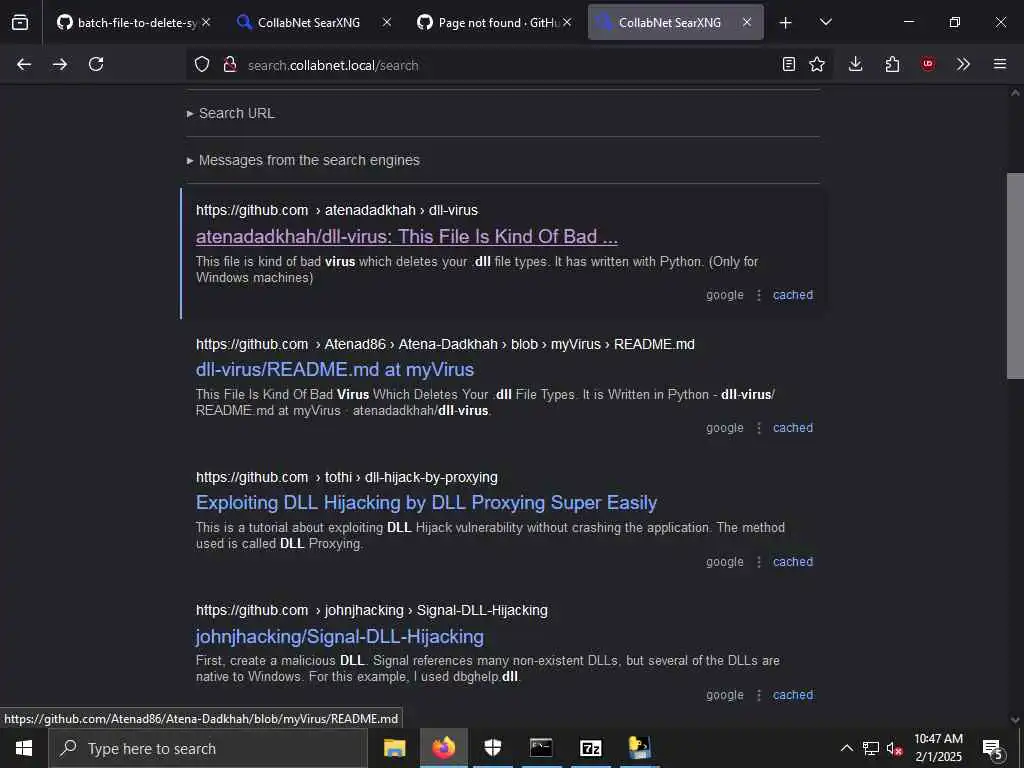Close the Page not found GitHub tab
Screen dimensions: 1024x768
coord(567,22)
